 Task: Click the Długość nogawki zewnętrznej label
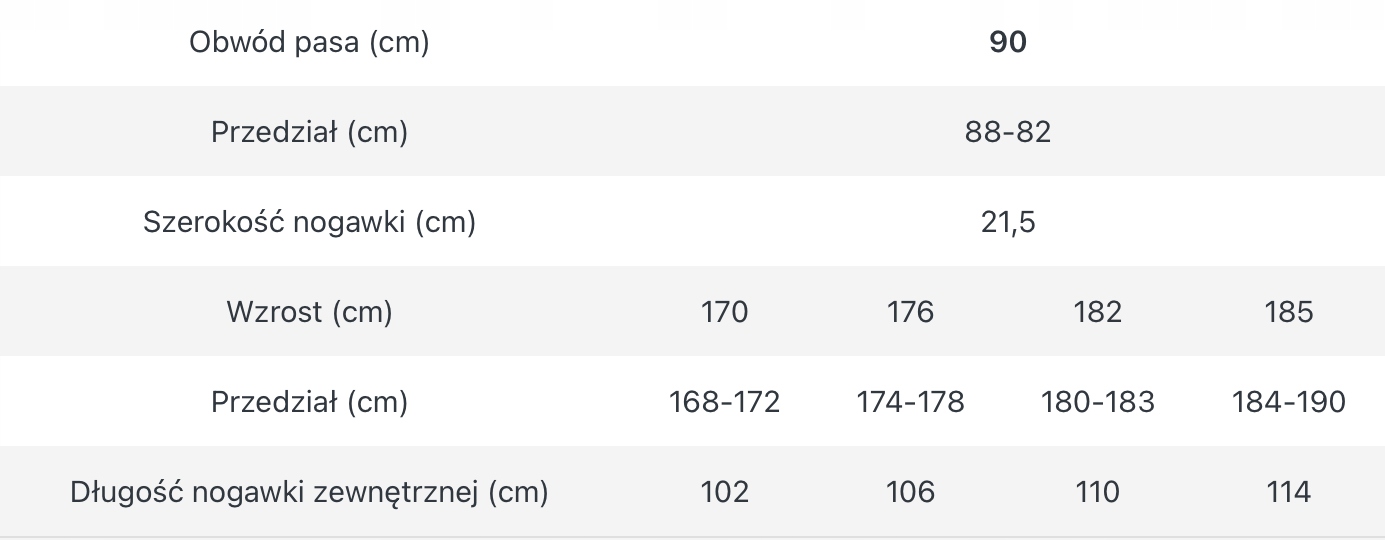(x=309, y=492)
